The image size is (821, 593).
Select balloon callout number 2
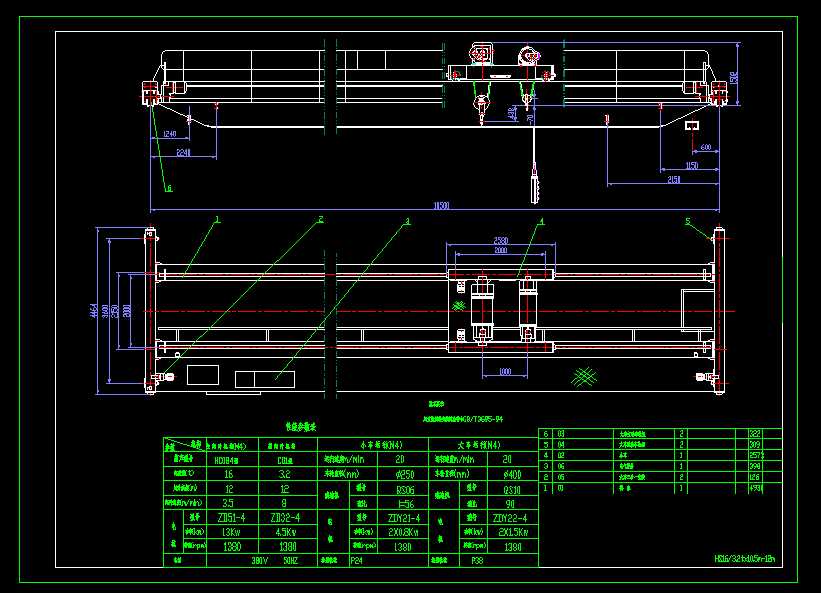(x=320, y=218)
